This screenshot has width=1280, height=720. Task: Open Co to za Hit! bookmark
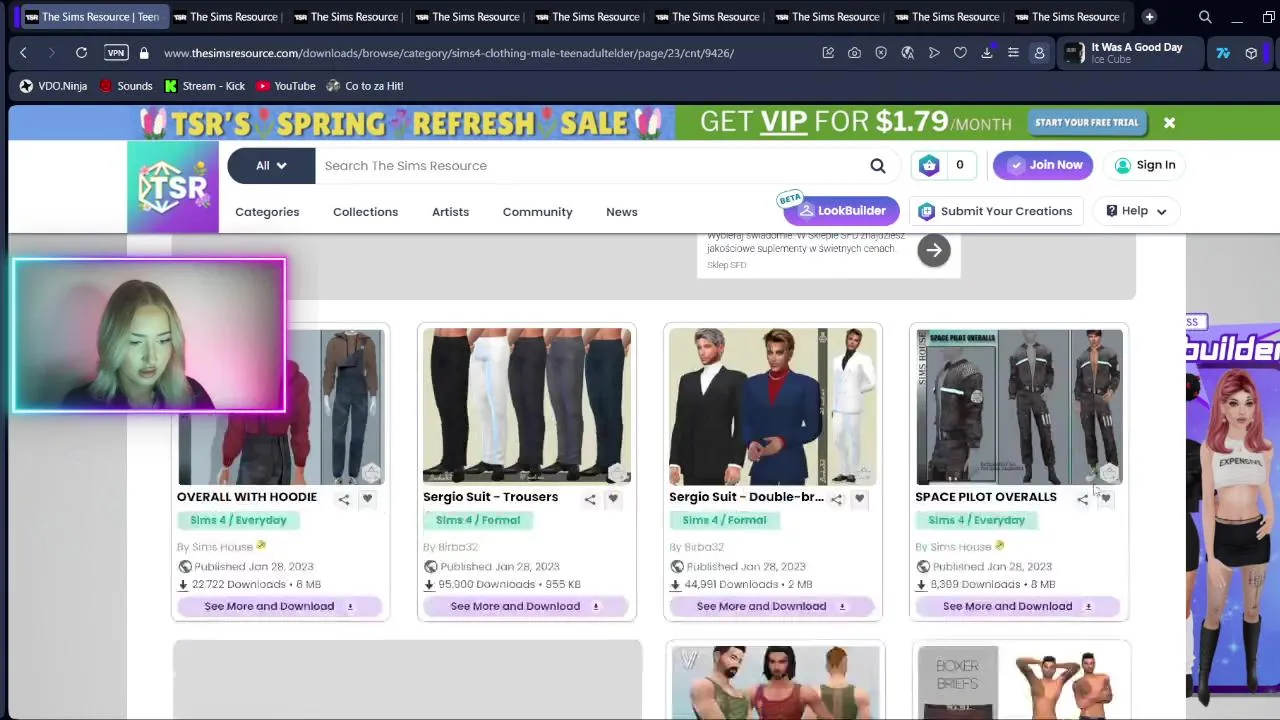(x=364, y=86)
